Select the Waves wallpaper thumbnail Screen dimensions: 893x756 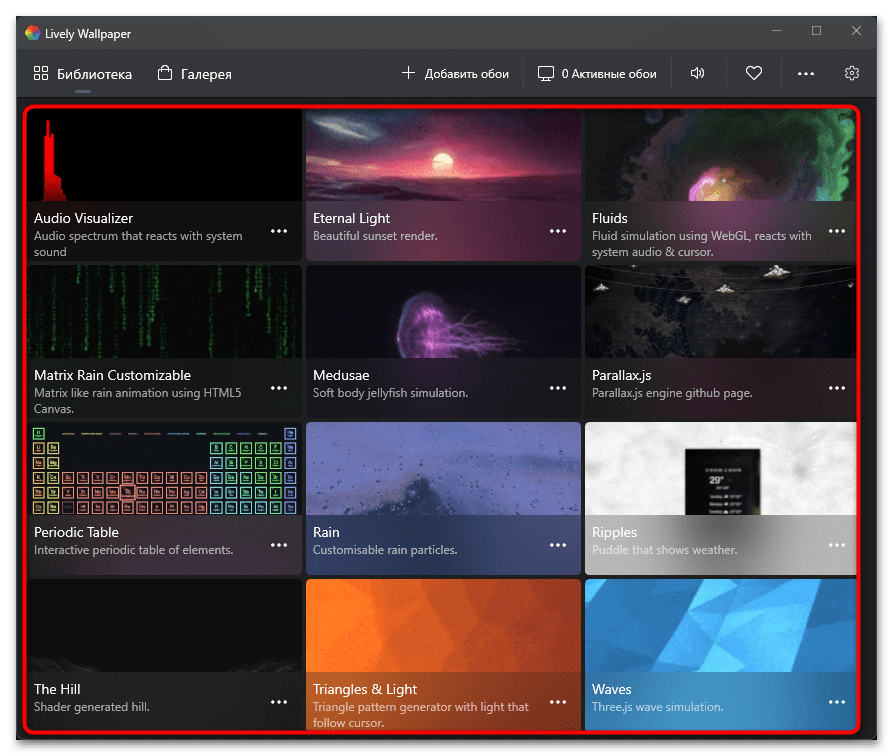(x=720, y=626)
